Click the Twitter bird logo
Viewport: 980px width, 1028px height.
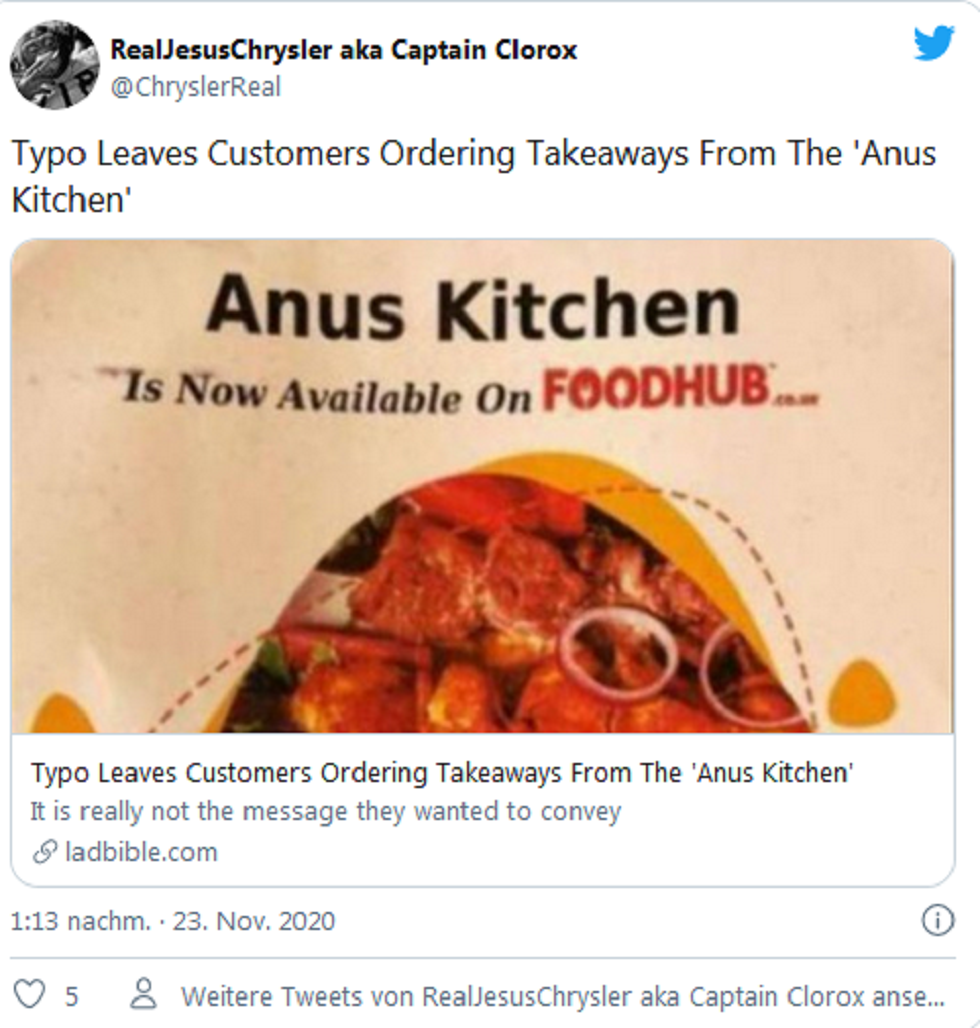tap(934, 43)
